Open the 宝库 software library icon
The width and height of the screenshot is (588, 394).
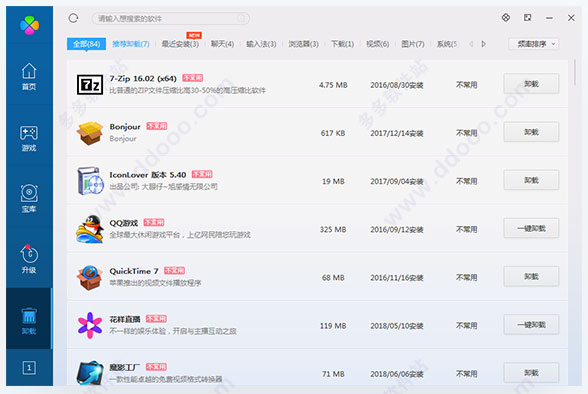pyautogui.click(x=29, y=198)
